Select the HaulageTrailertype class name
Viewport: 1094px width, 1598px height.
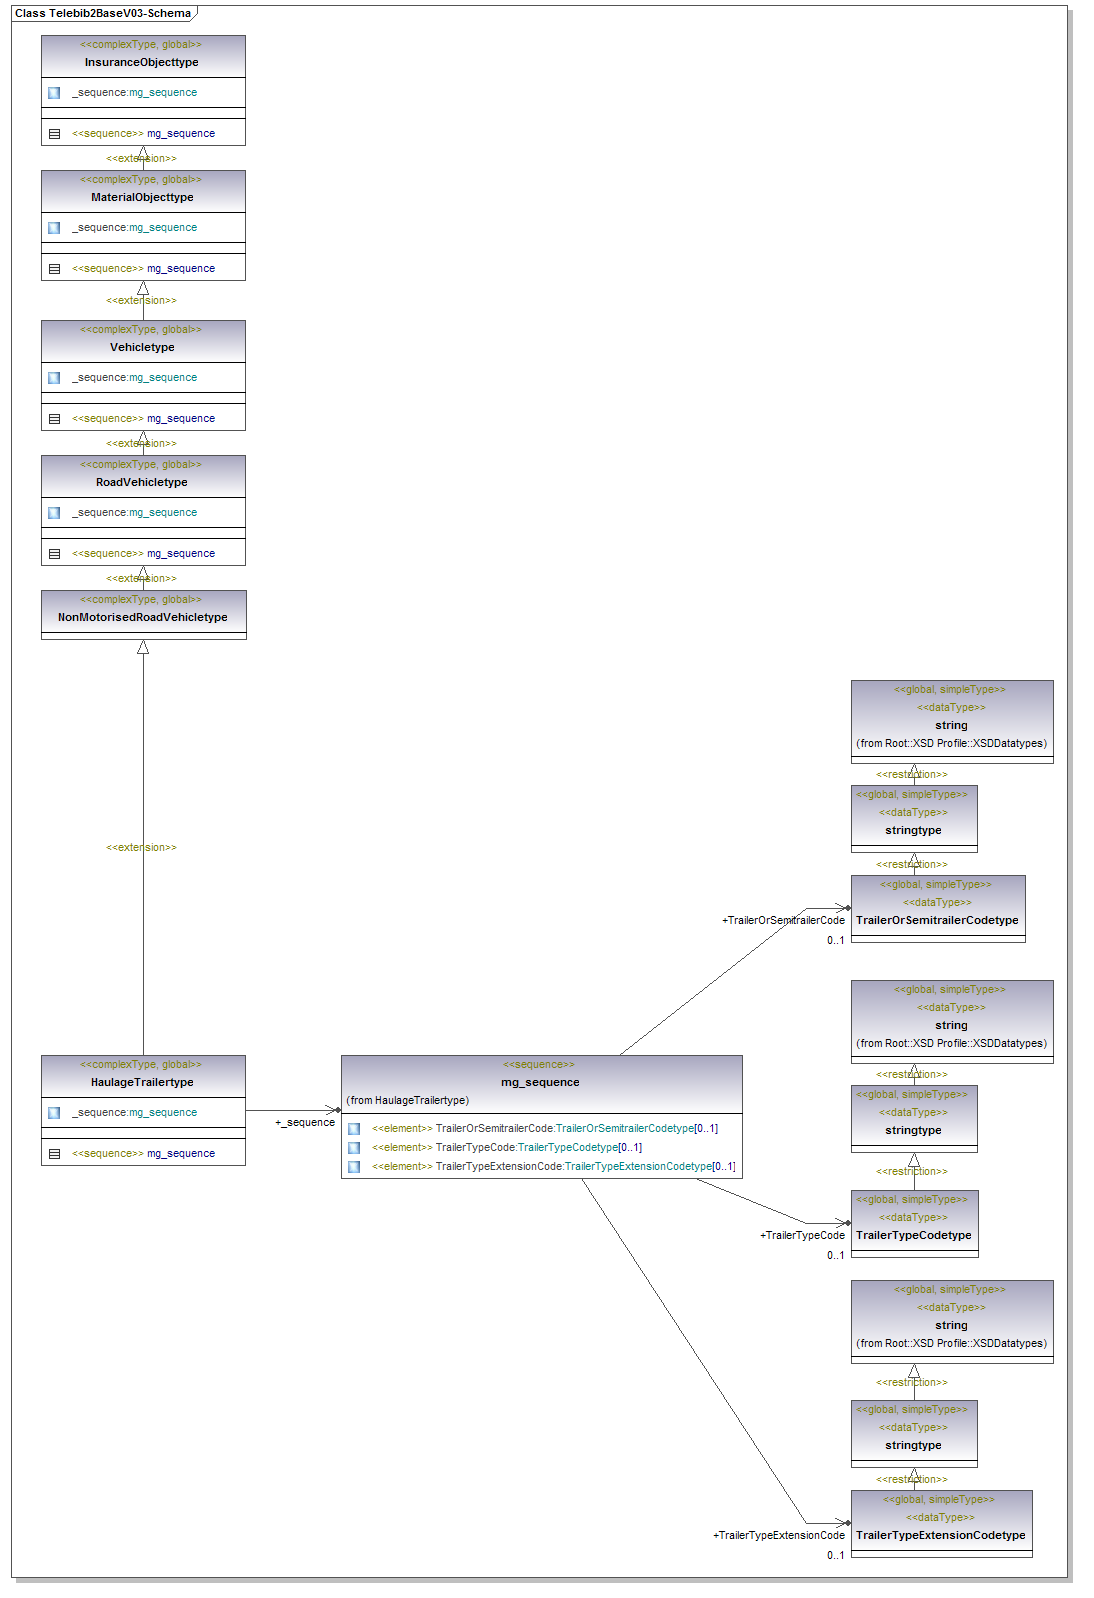coord(142,1082)
